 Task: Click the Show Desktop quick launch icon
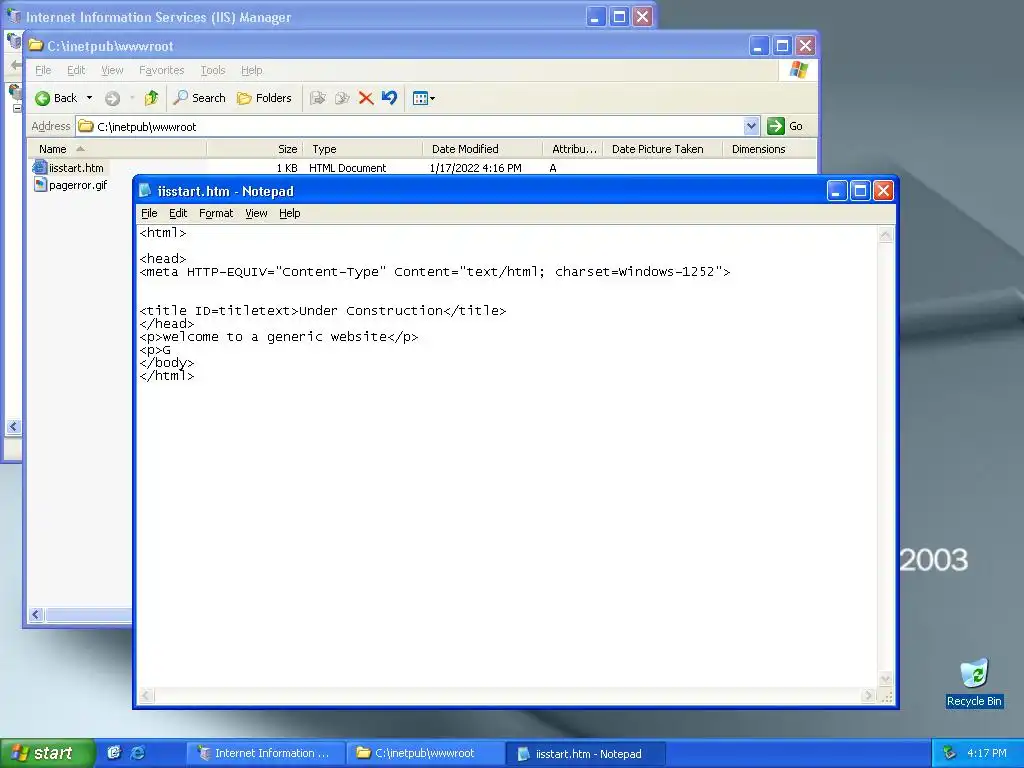(114, 753)
